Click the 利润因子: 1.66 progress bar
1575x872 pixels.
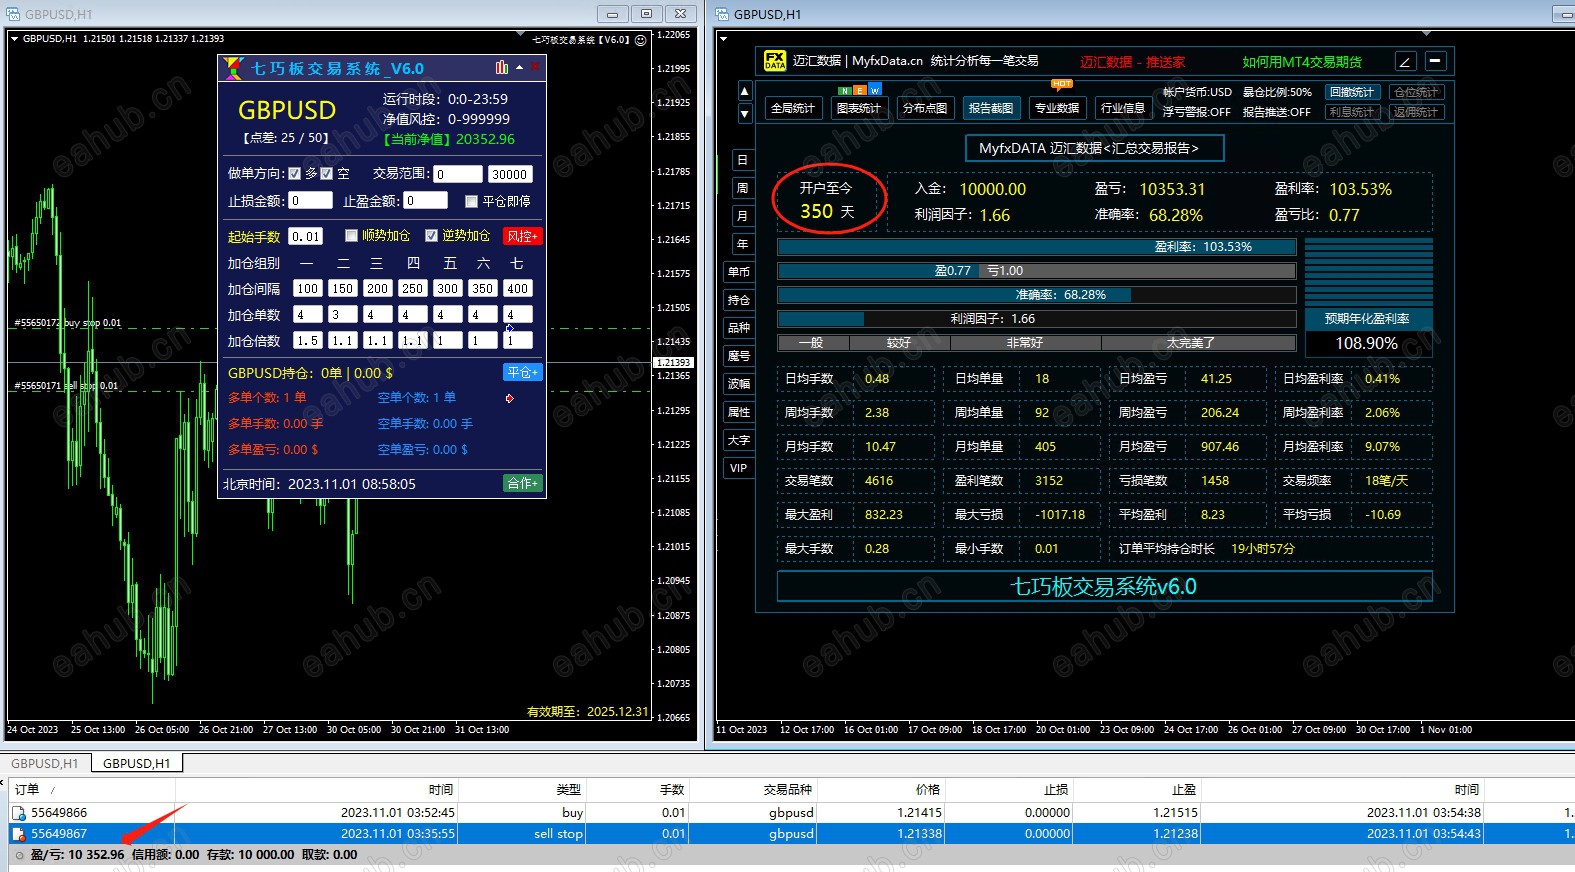1036,319
